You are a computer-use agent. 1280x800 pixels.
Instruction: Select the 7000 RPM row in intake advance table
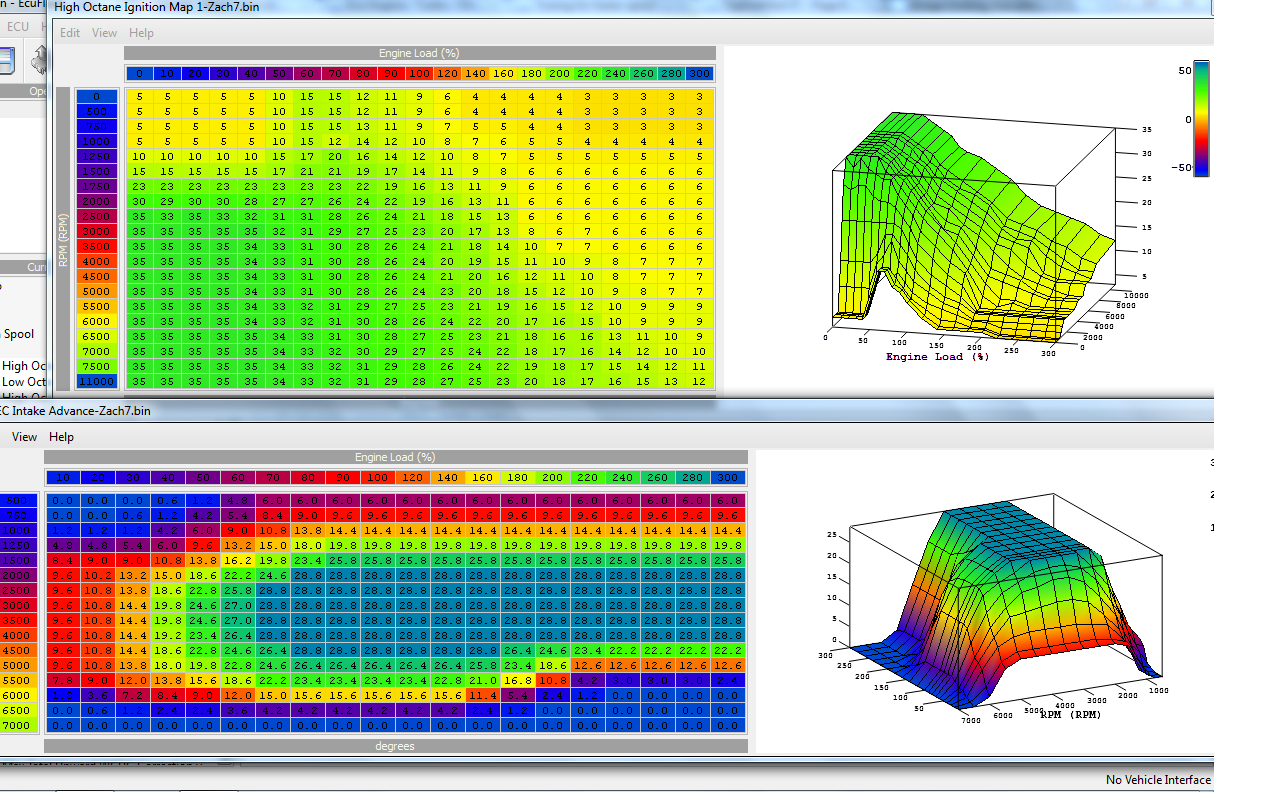(19, 724)
